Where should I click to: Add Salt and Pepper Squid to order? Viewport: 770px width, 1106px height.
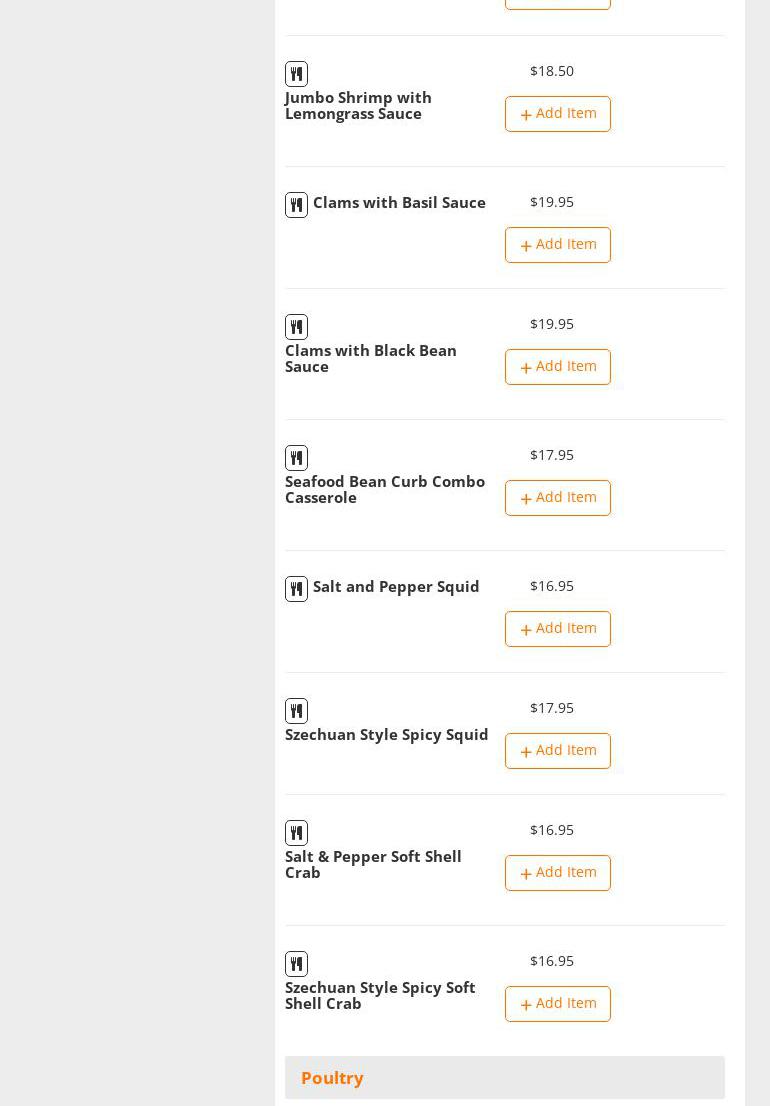tap(557, 629)
